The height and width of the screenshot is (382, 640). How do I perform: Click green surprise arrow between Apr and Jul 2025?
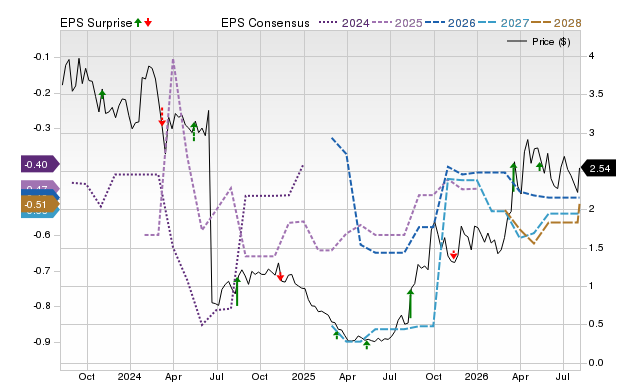pyautogui.click(x=367, y=345)
